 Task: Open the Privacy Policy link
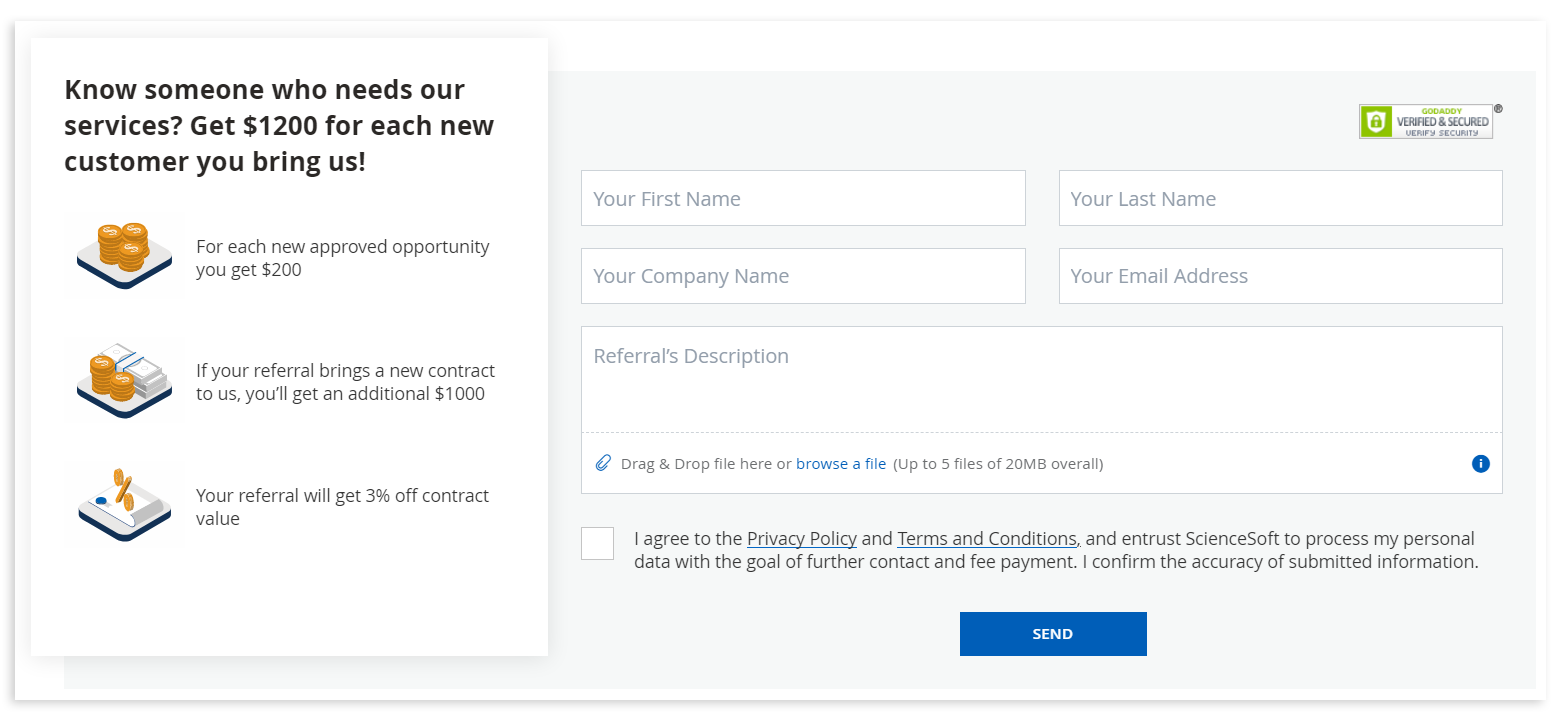pyautogui.click(x=801, y=539)
